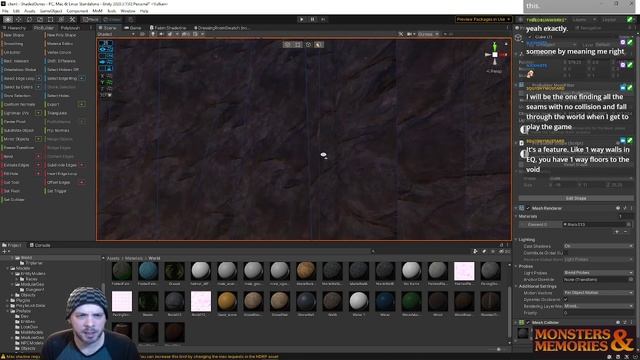Click the Conform Normals button
The width and height of the screenshot is (640, 360).
coord(19,104)
